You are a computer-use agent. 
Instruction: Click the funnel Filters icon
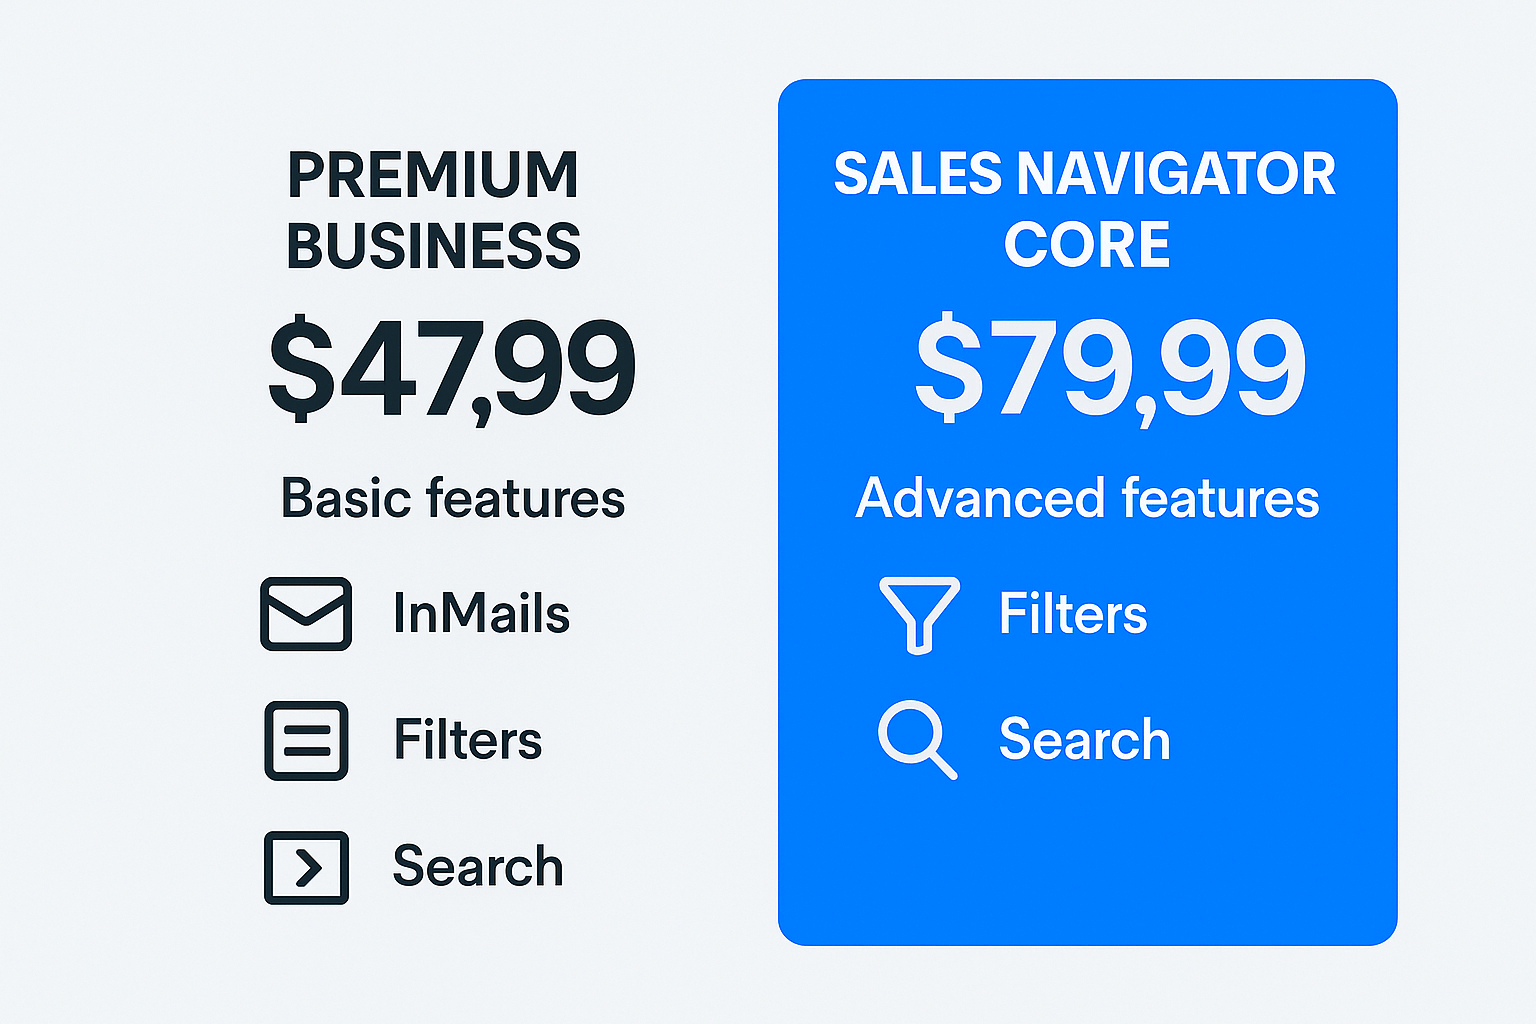919,614
